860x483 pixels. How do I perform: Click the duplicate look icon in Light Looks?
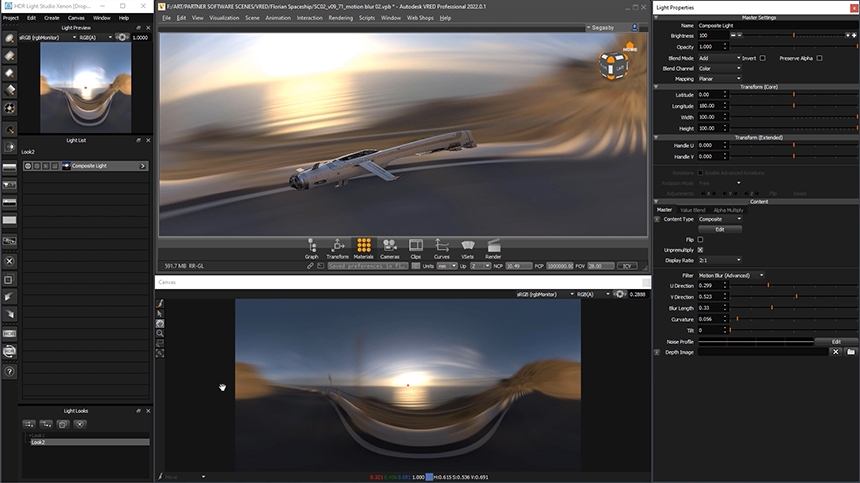[x=63, y=424]
